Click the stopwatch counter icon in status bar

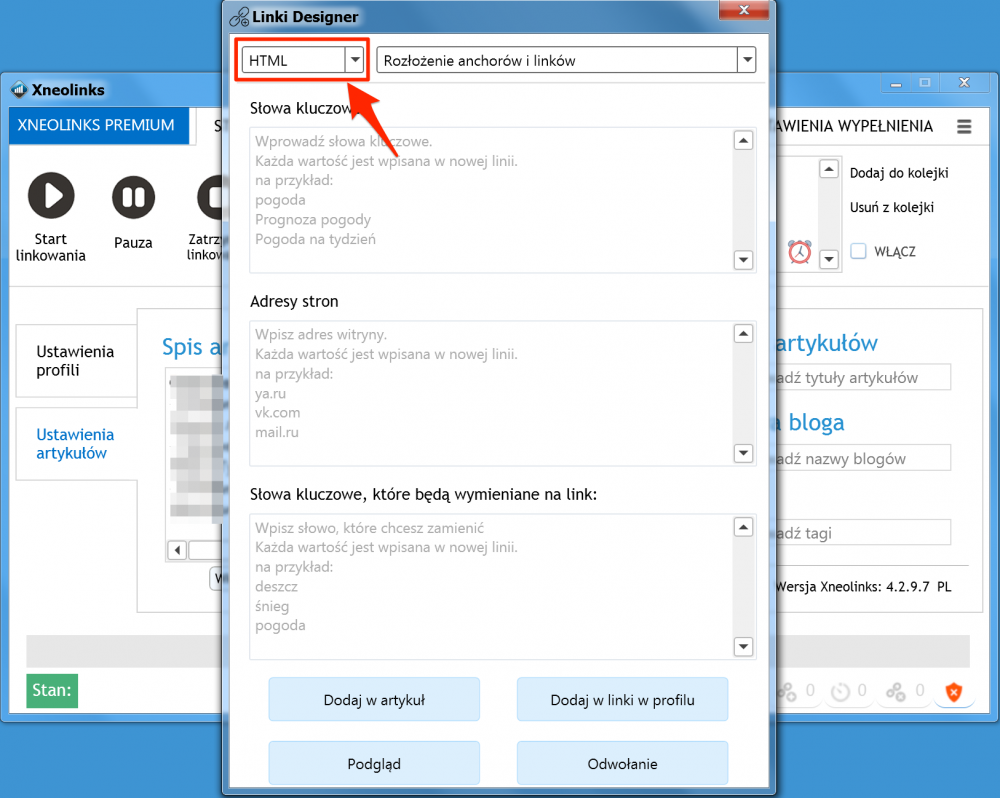pos(841,691)
